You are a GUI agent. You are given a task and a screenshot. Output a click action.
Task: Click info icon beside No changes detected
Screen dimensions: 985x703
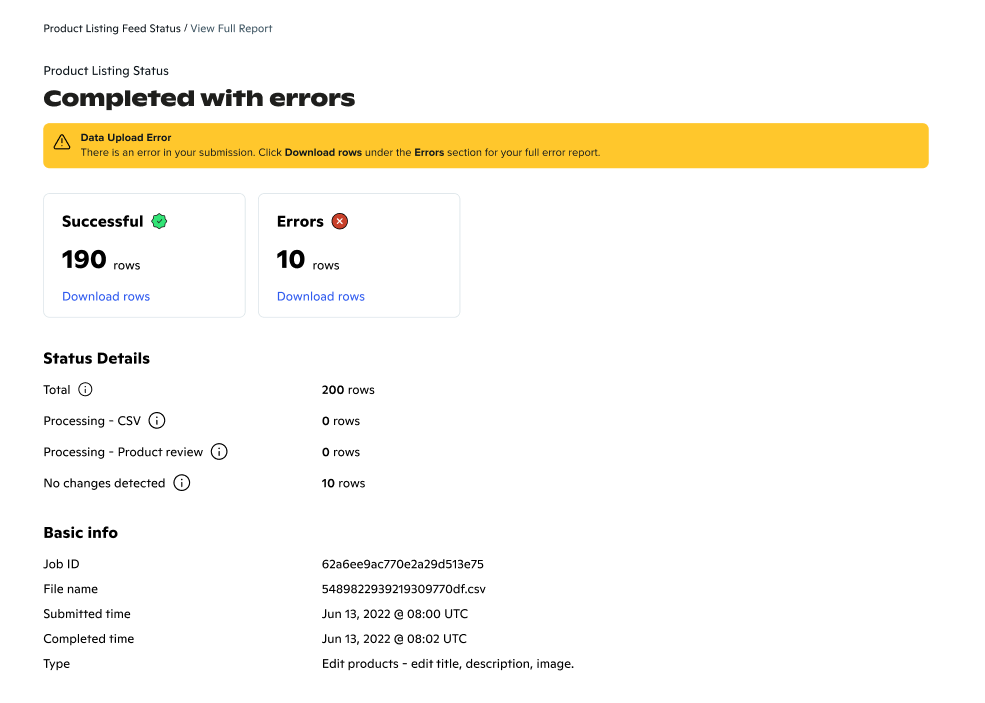181,483
